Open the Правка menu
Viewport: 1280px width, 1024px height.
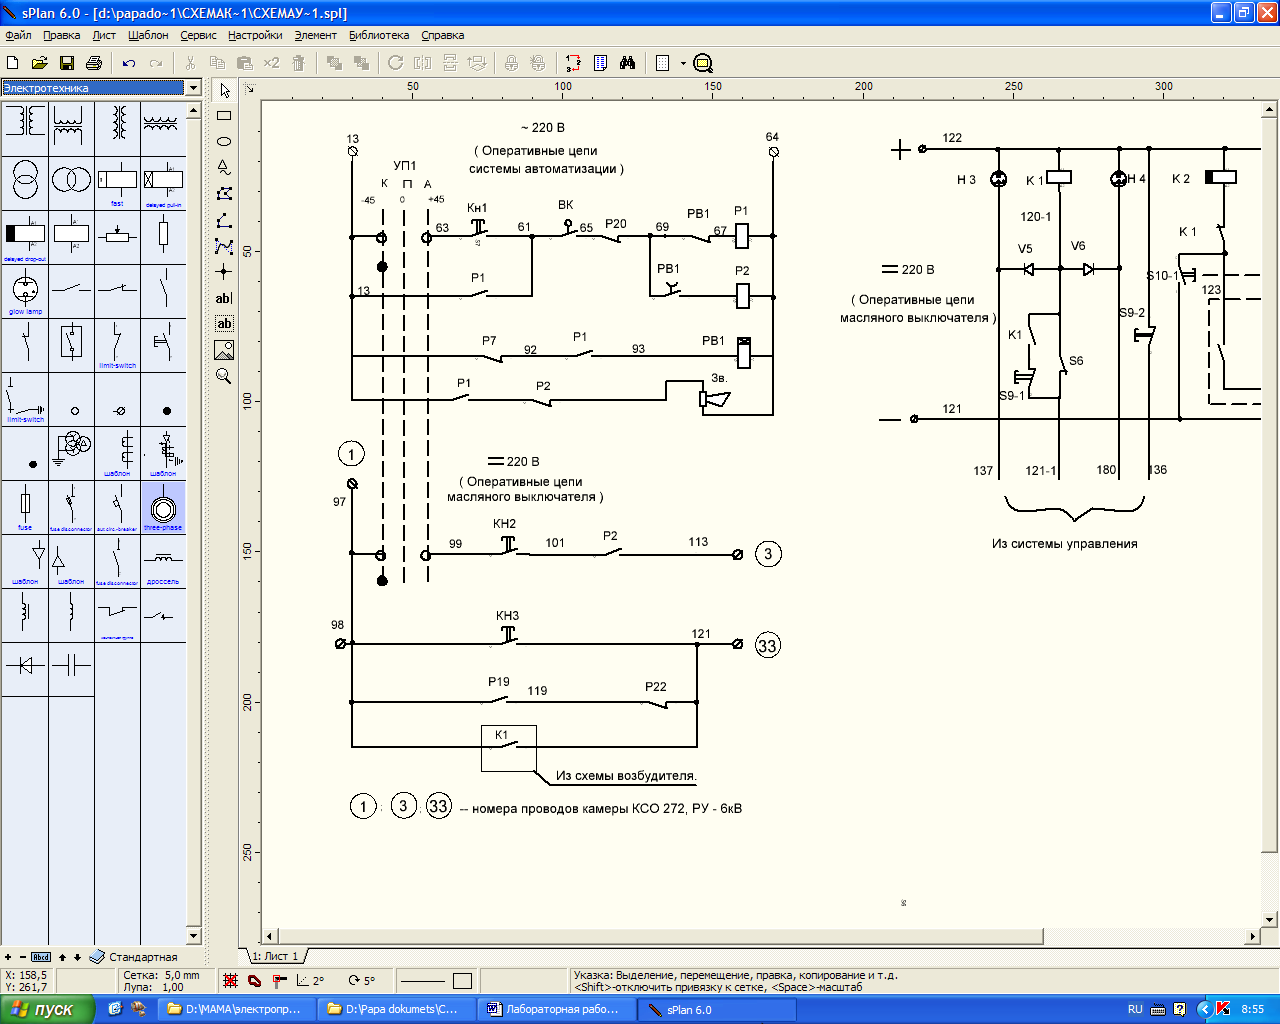[x=62, y=35]
